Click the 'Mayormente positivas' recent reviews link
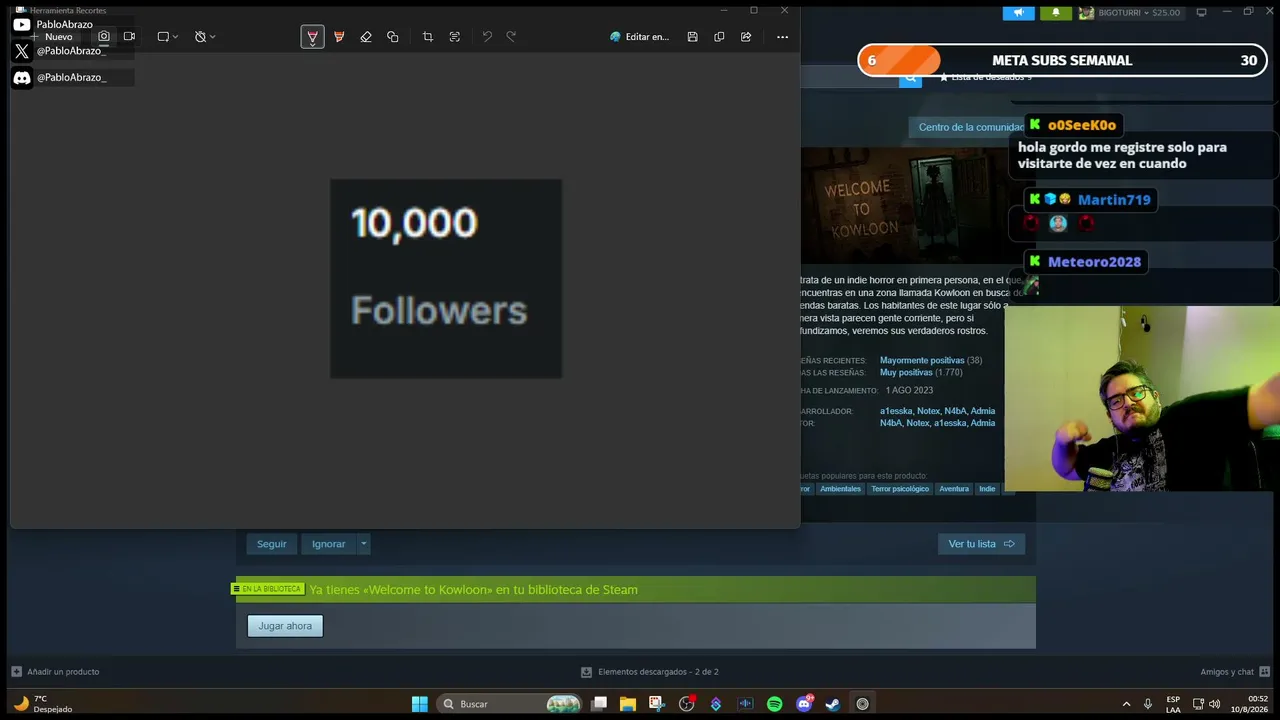1280x720 pixels. pos(922,360)
